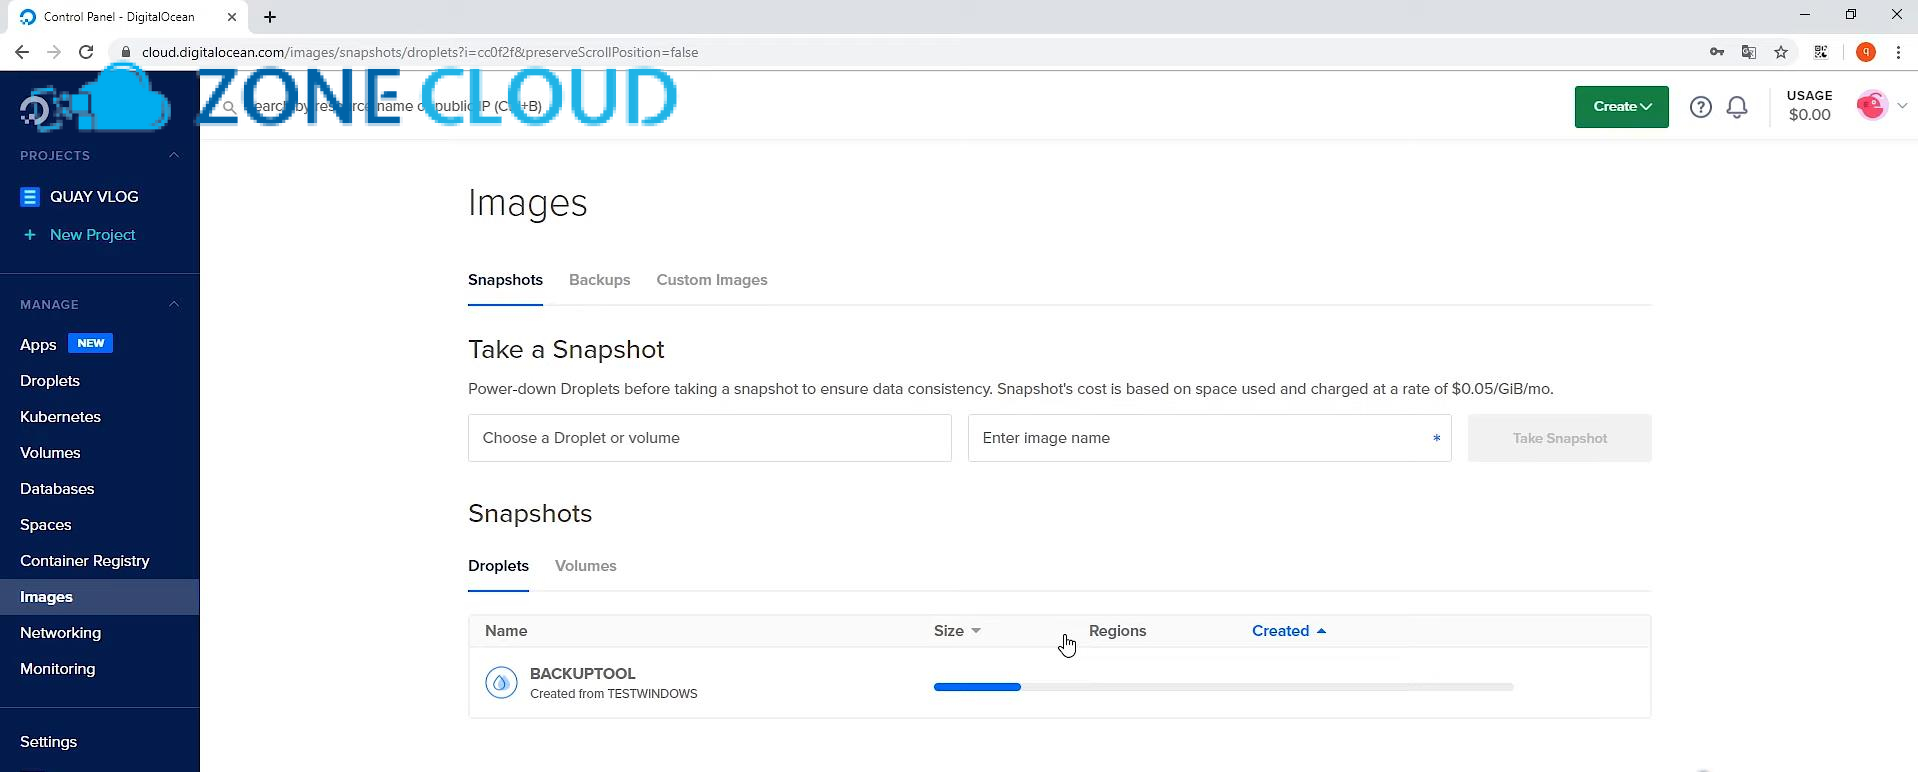
Task: Bookmark this page with the star icon
Action: (1781, 52)
